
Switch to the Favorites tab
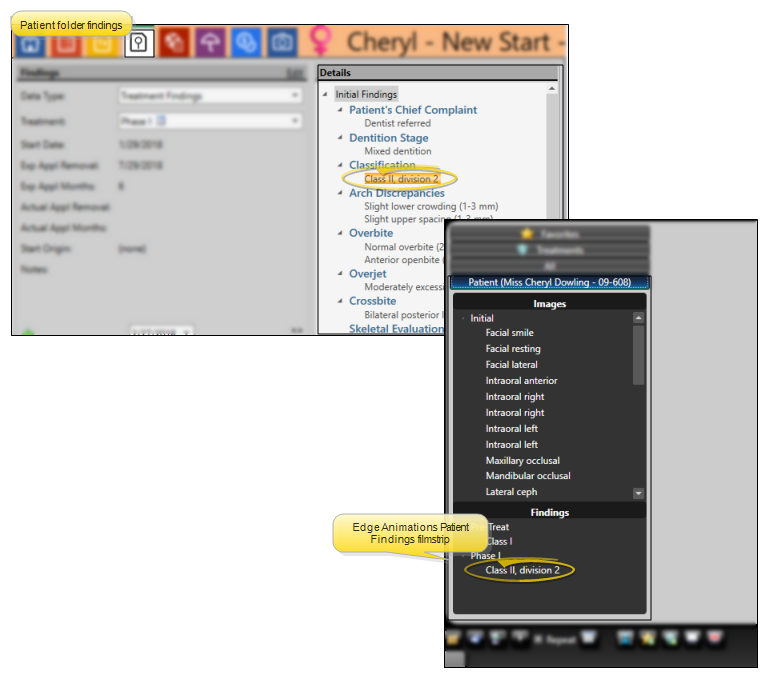click(549, 234)
